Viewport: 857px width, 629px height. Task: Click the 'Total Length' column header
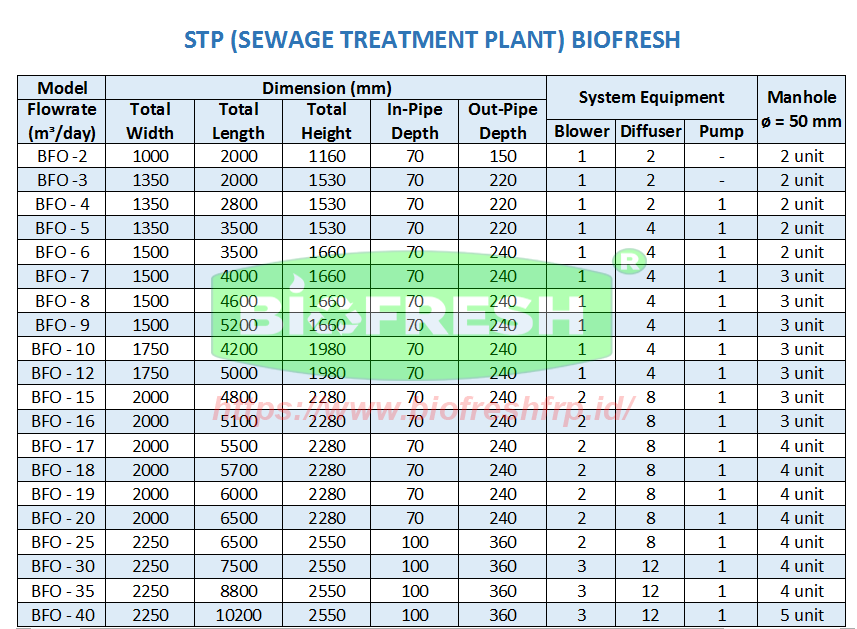[238, 121]
